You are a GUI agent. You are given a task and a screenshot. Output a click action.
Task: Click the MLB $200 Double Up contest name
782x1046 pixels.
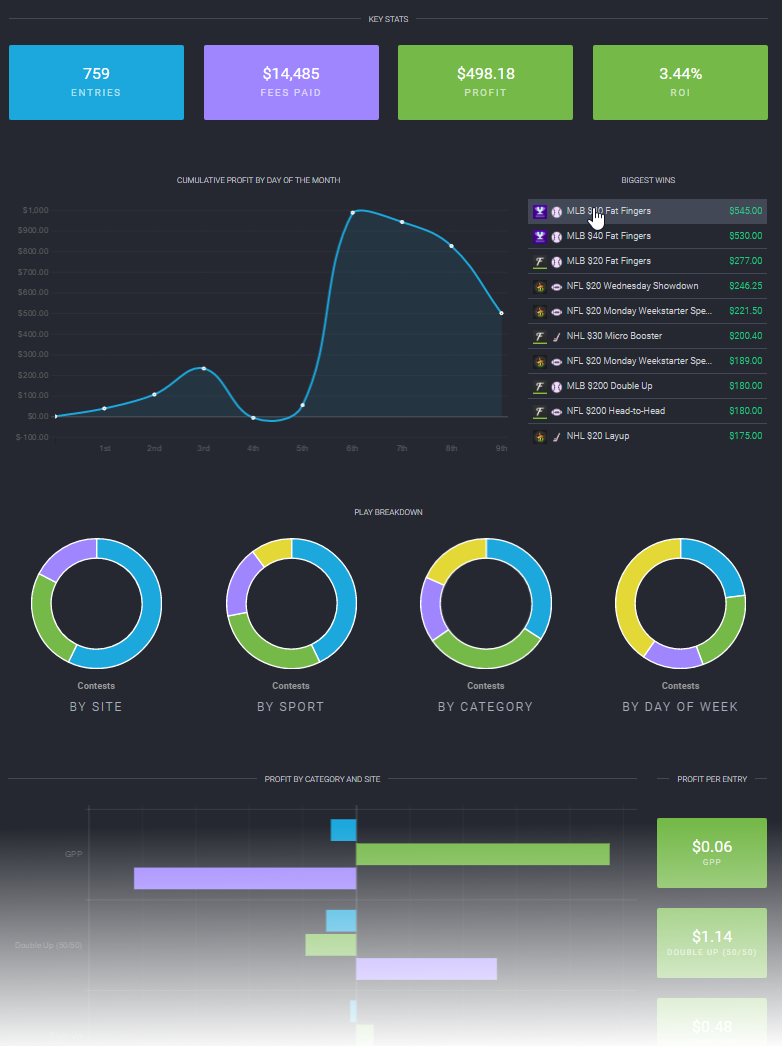(x=610, y=386)
